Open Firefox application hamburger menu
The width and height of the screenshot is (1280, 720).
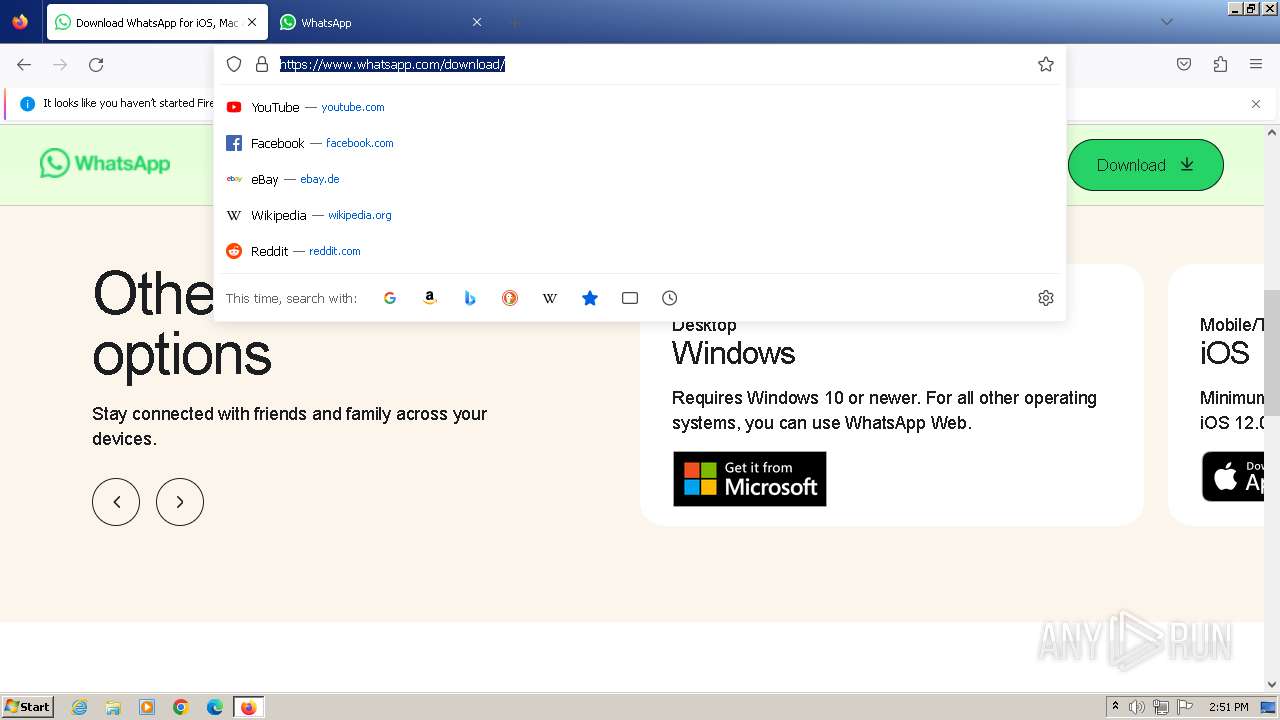(1256, 64)
